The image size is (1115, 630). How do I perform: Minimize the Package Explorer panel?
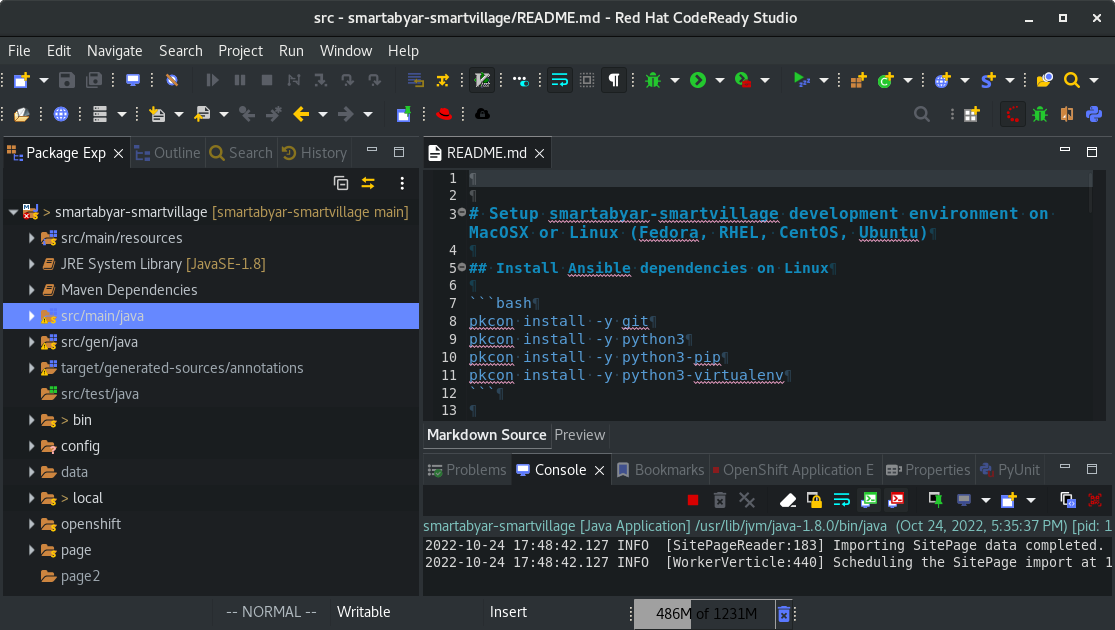click(372, 150)
